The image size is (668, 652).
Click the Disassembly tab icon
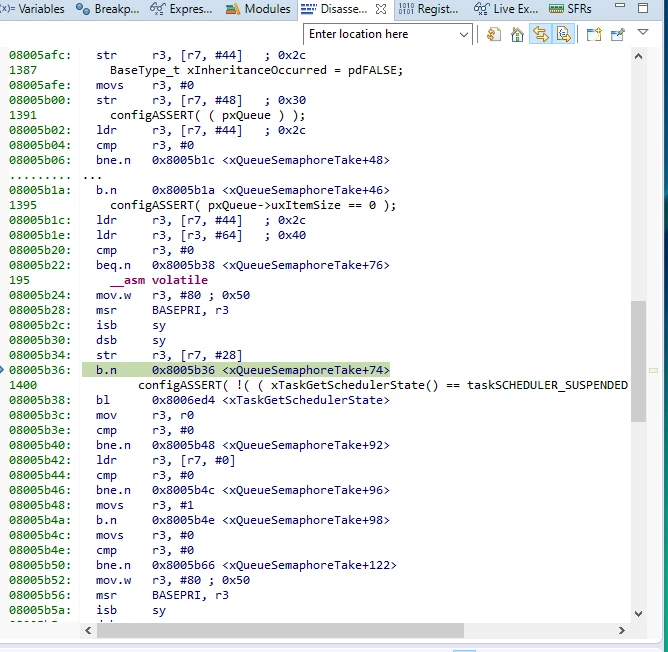point(308,9)
